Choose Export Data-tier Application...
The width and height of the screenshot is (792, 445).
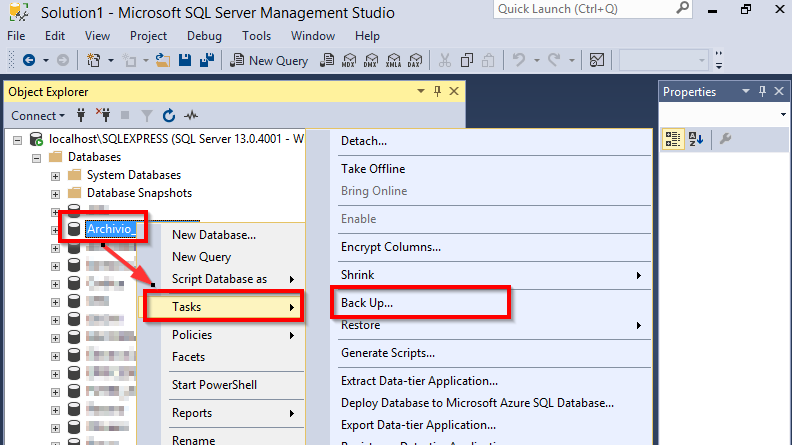coord(418,425)
